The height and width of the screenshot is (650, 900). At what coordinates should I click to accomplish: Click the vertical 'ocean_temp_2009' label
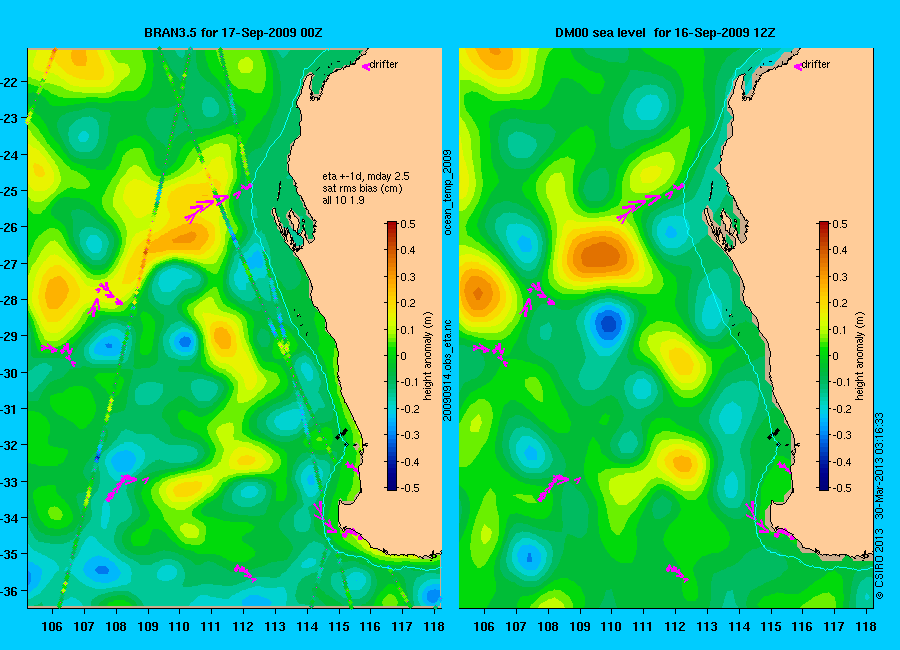448,193
